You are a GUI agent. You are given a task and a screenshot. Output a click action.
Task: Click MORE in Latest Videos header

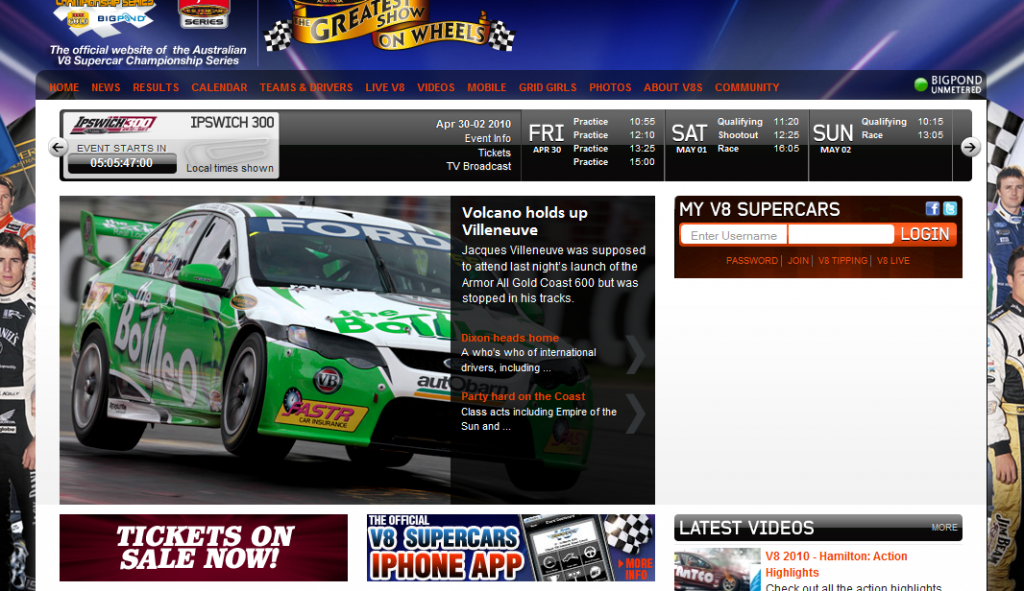coord(944,528)
